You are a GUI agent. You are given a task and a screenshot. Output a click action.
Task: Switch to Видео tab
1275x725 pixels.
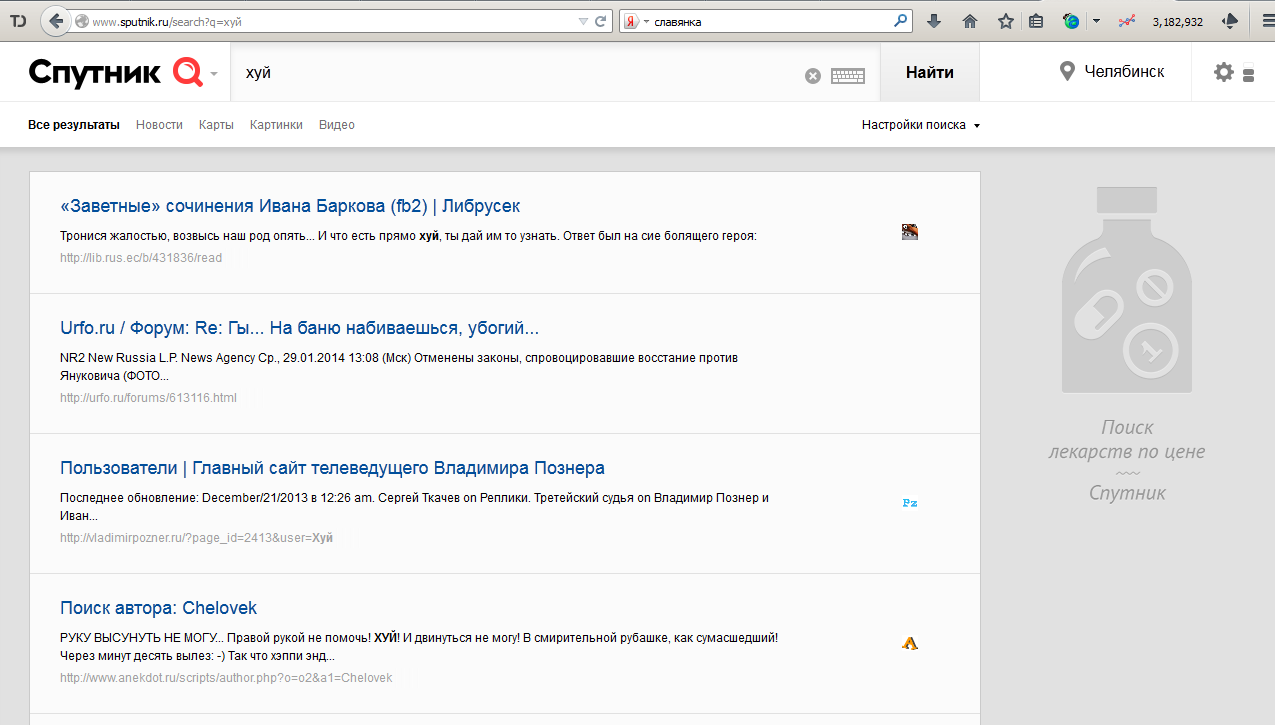click(337, 125)
